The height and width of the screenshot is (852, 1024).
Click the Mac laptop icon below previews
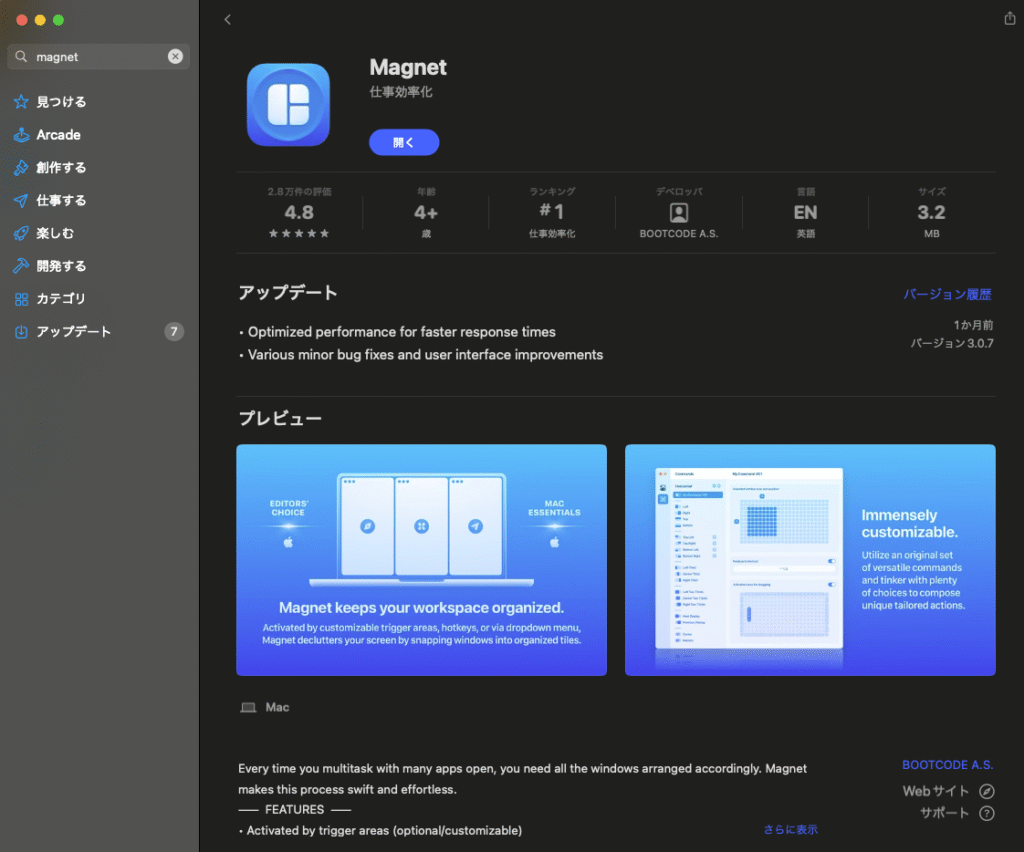(x=248, y=707)
